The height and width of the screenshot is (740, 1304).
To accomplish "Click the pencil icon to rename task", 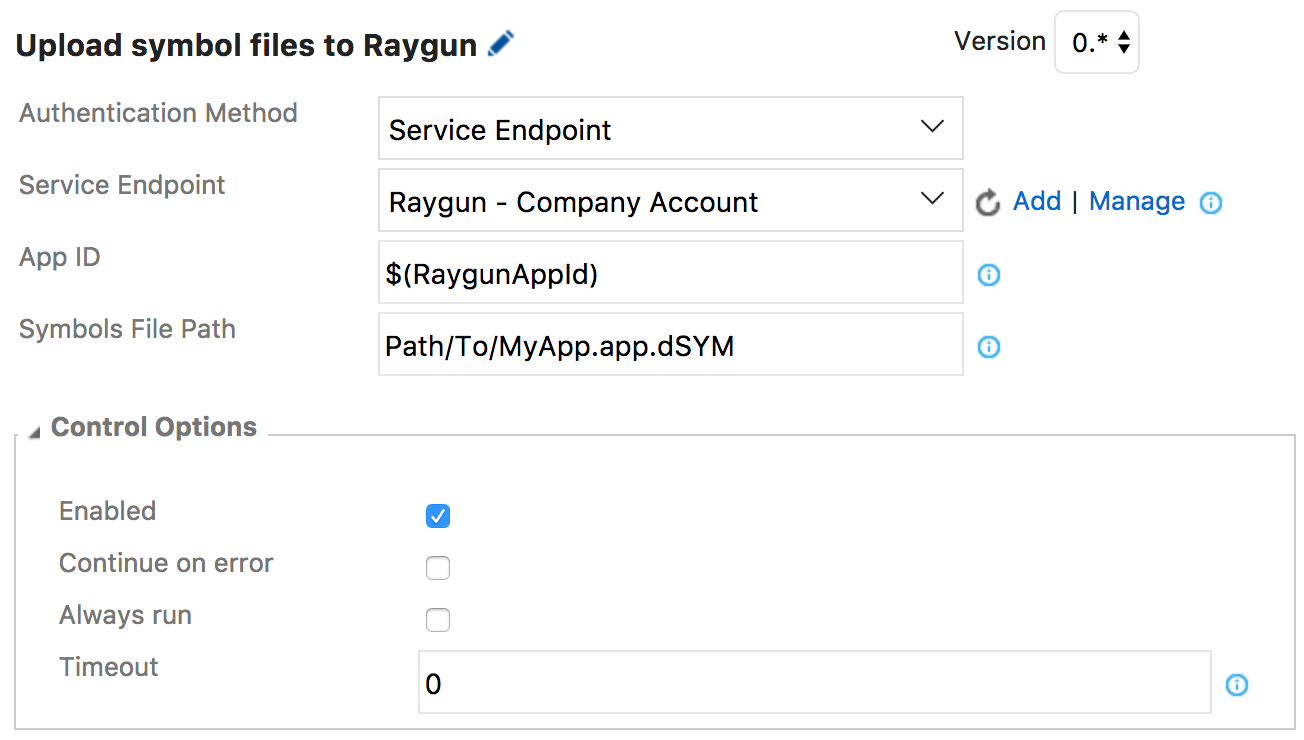I will pyautogui.click(x=501, y=44).
